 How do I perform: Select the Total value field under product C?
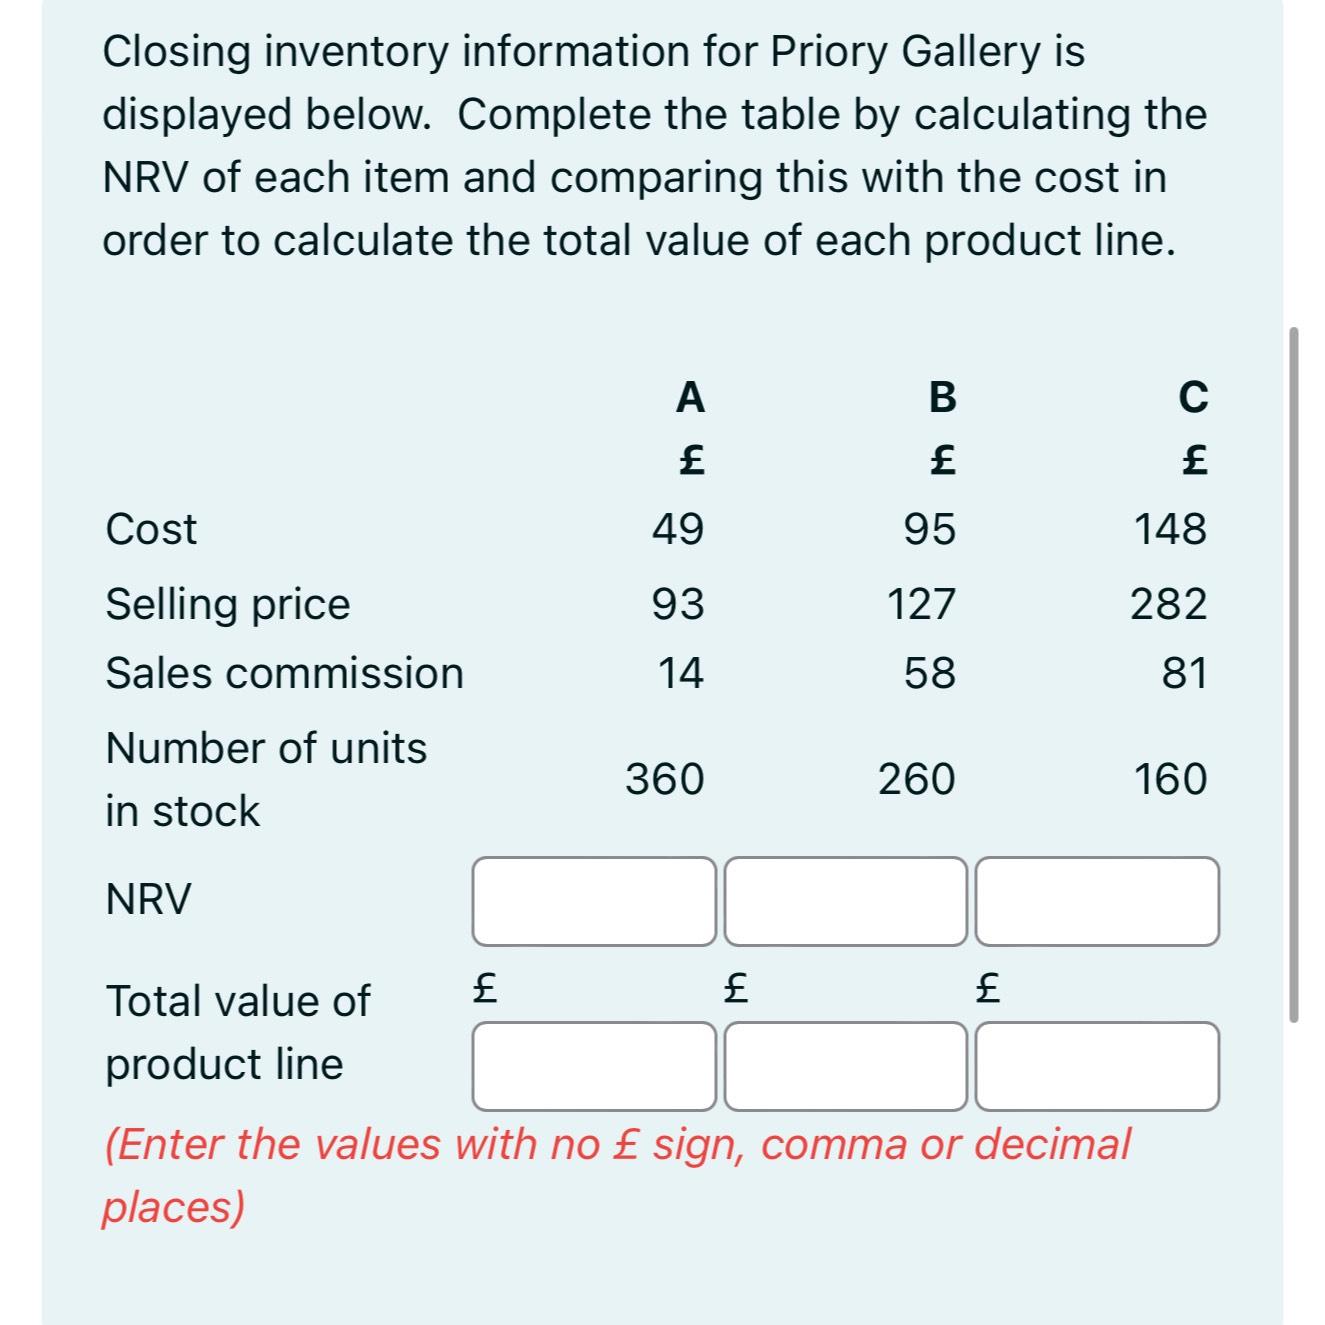[x=1097, y=1066]
